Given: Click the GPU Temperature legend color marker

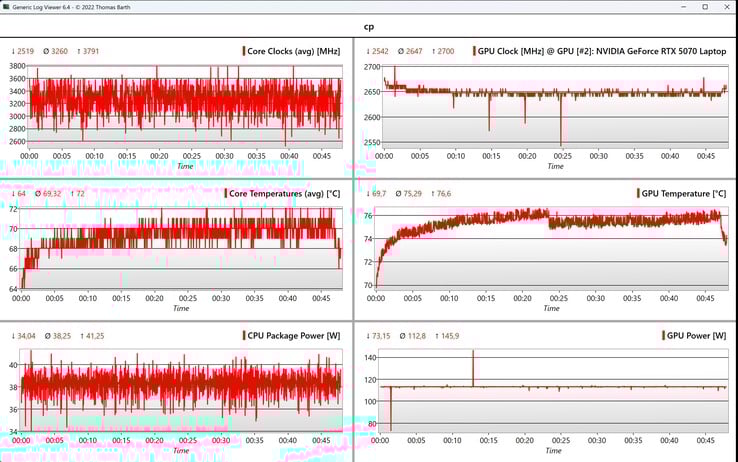Looking at the screenshot, I should [637, 193].
